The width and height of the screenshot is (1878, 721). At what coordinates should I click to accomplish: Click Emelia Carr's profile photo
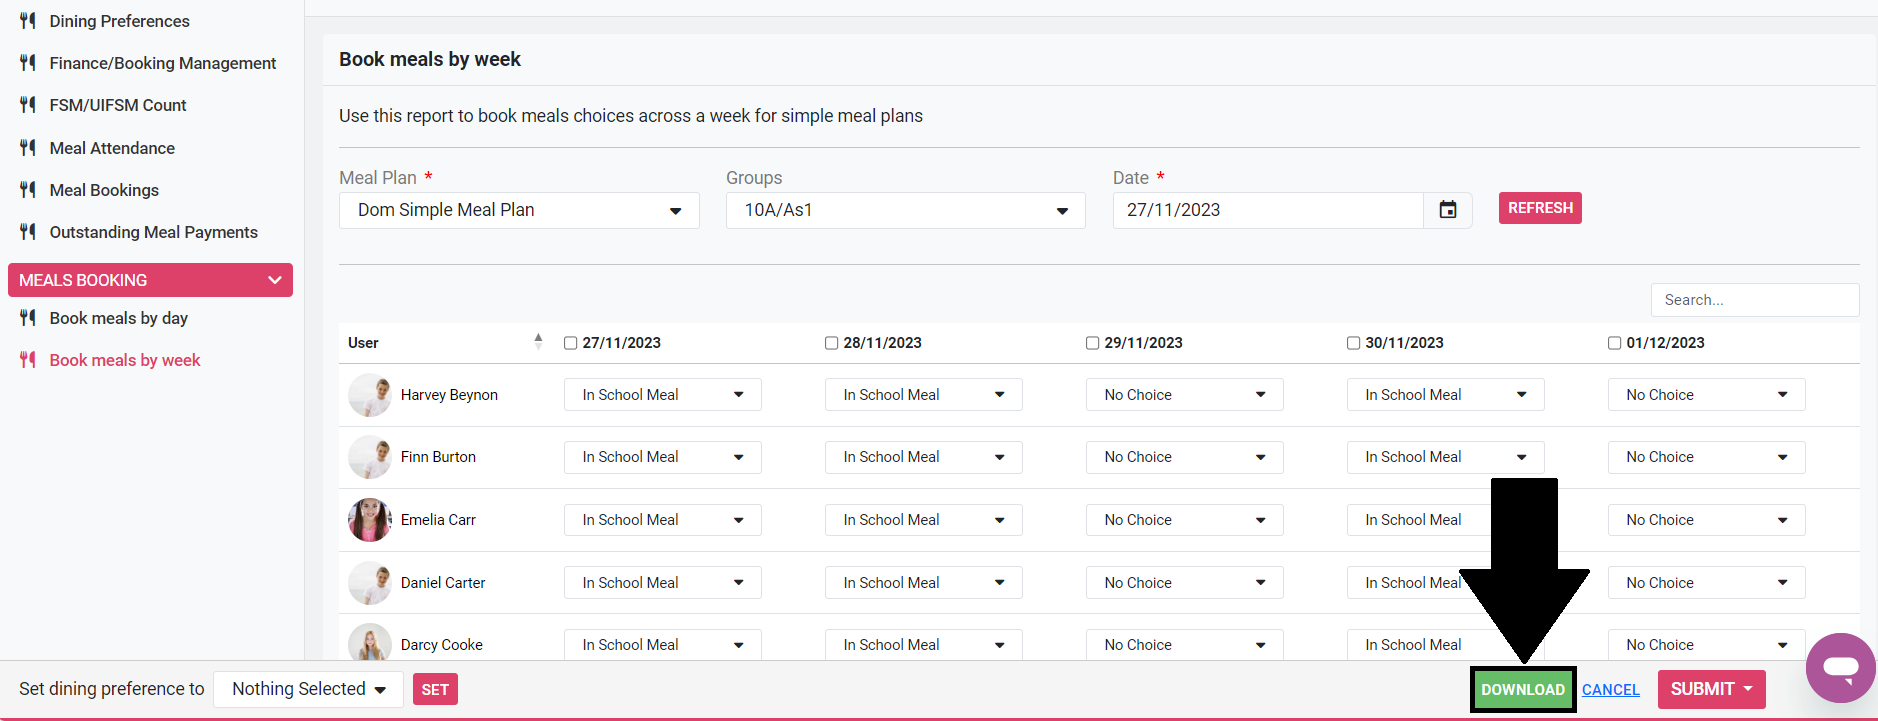[369, 520]
